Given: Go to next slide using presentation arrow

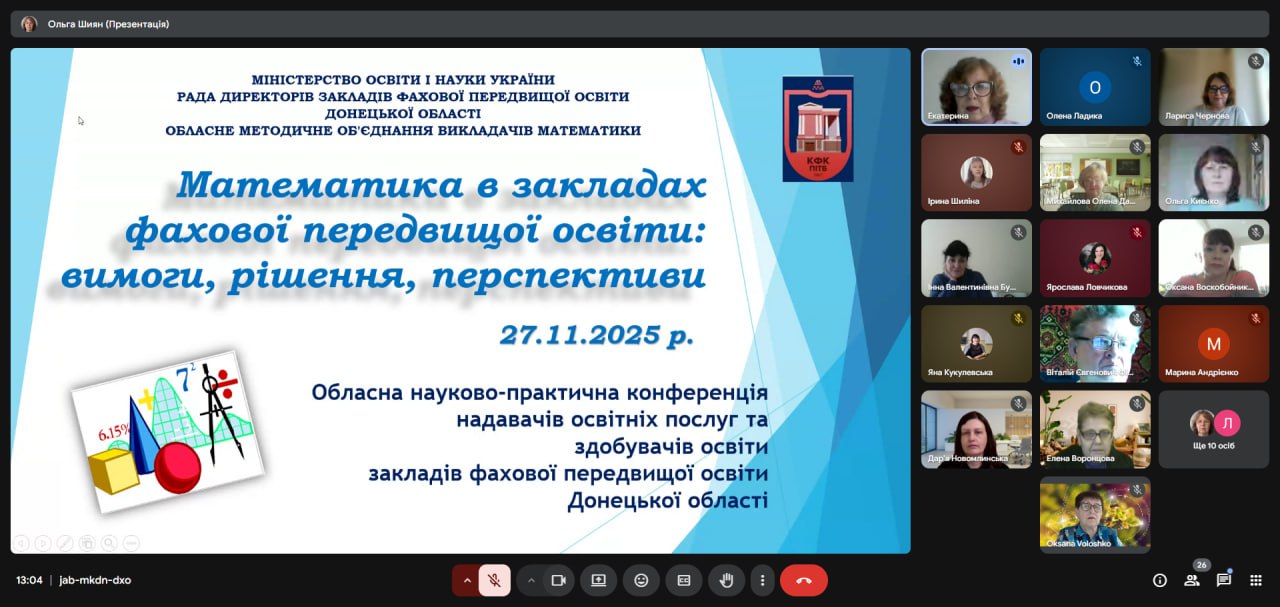Looking at the screenshot, I should tap(42, 543).
